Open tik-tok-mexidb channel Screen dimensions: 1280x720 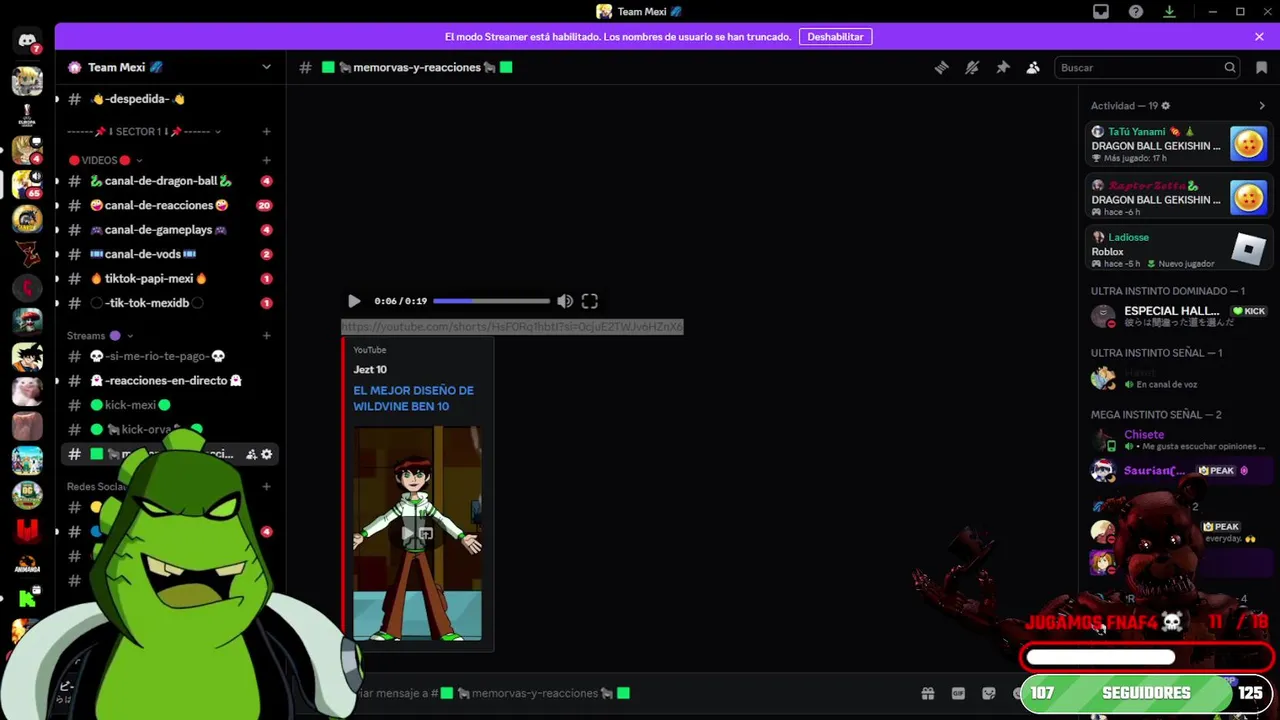tap(170, 303)
